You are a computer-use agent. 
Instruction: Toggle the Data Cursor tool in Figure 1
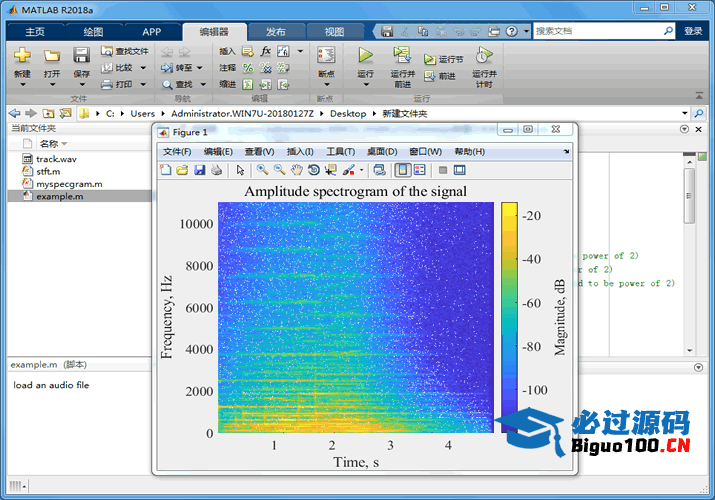tap(331, 170)
